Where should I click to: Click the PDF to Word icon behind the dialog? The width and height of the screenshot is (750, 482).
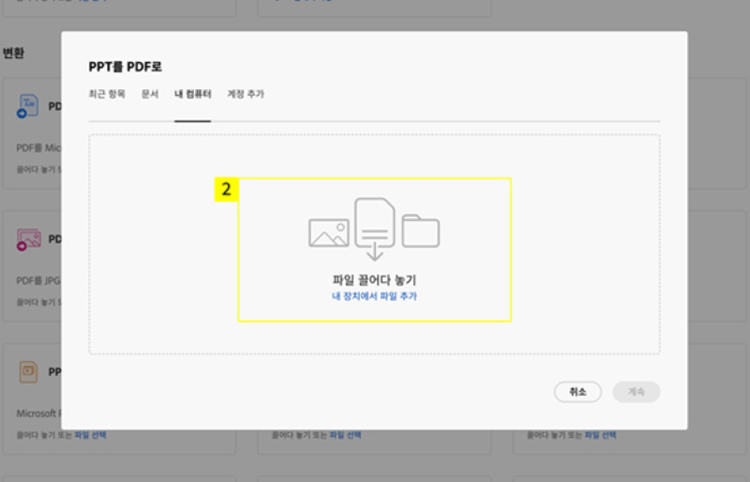28,106
